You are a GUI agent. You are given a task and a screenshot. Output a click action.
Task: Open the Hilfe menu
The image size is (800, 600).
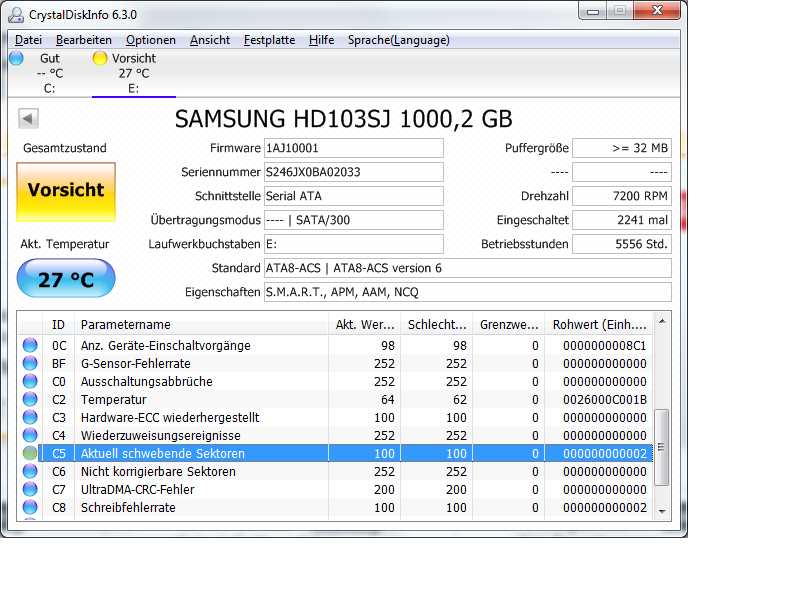[x=321, y=40]
